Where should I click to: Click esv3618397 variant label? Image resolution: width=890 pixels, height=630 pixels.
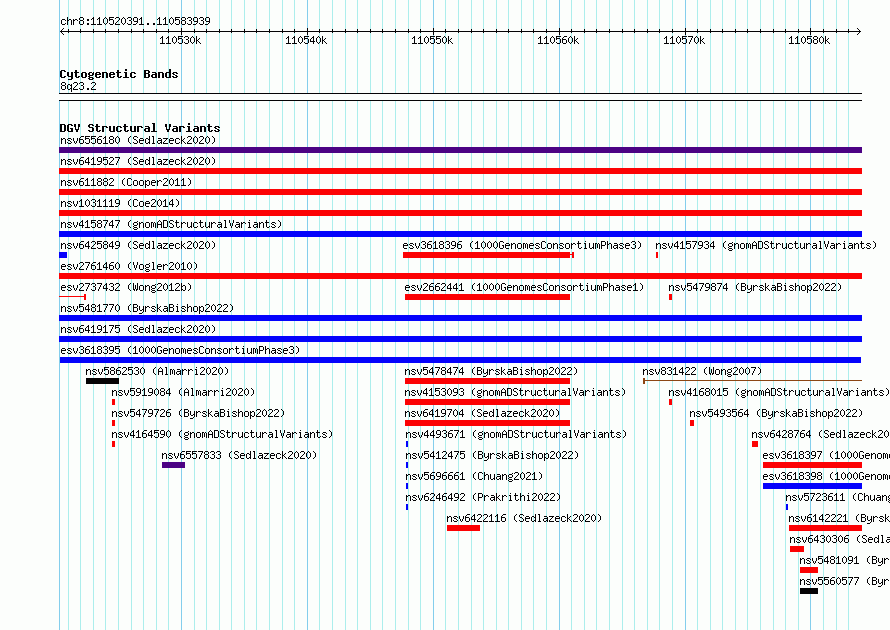(x=826, y=455)
